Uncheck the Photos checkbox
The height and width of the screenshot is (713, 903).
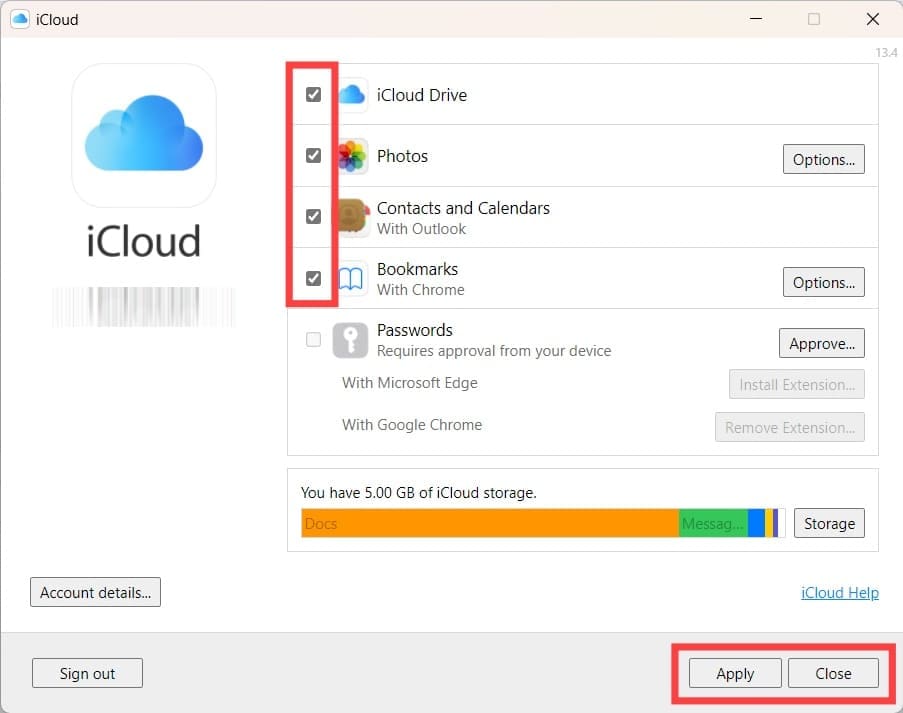pyautogui.click(x=313, y=156)
